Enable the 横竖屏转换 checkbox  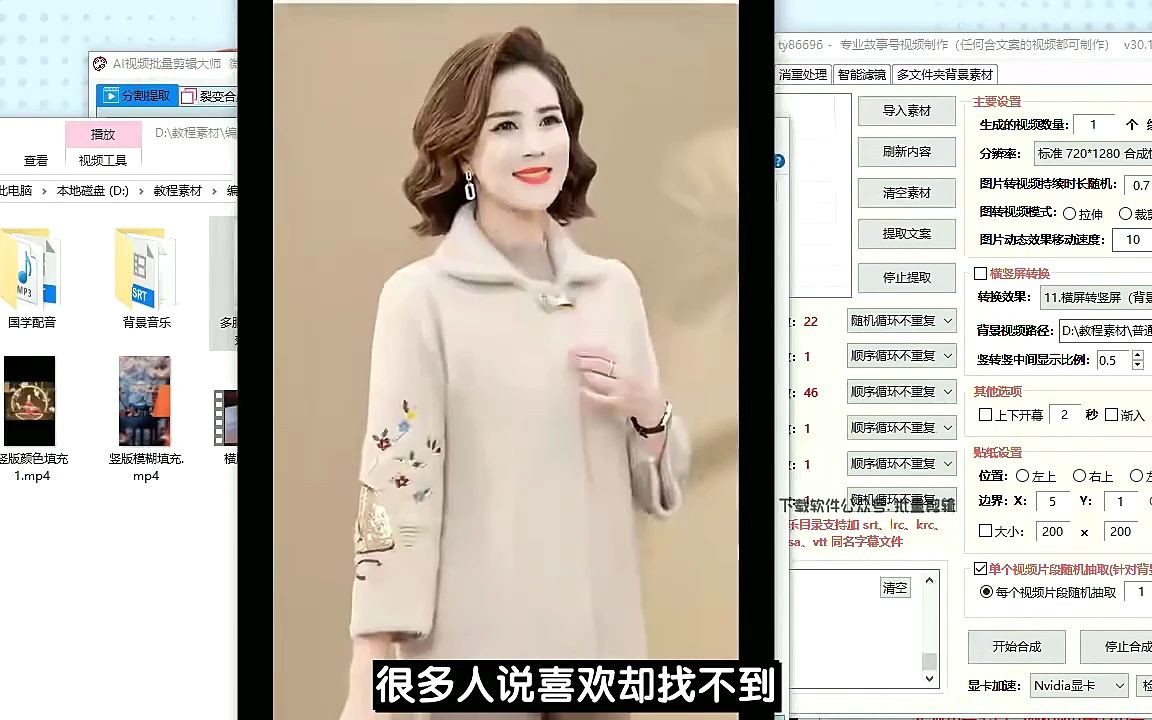(x=978, y=273)
